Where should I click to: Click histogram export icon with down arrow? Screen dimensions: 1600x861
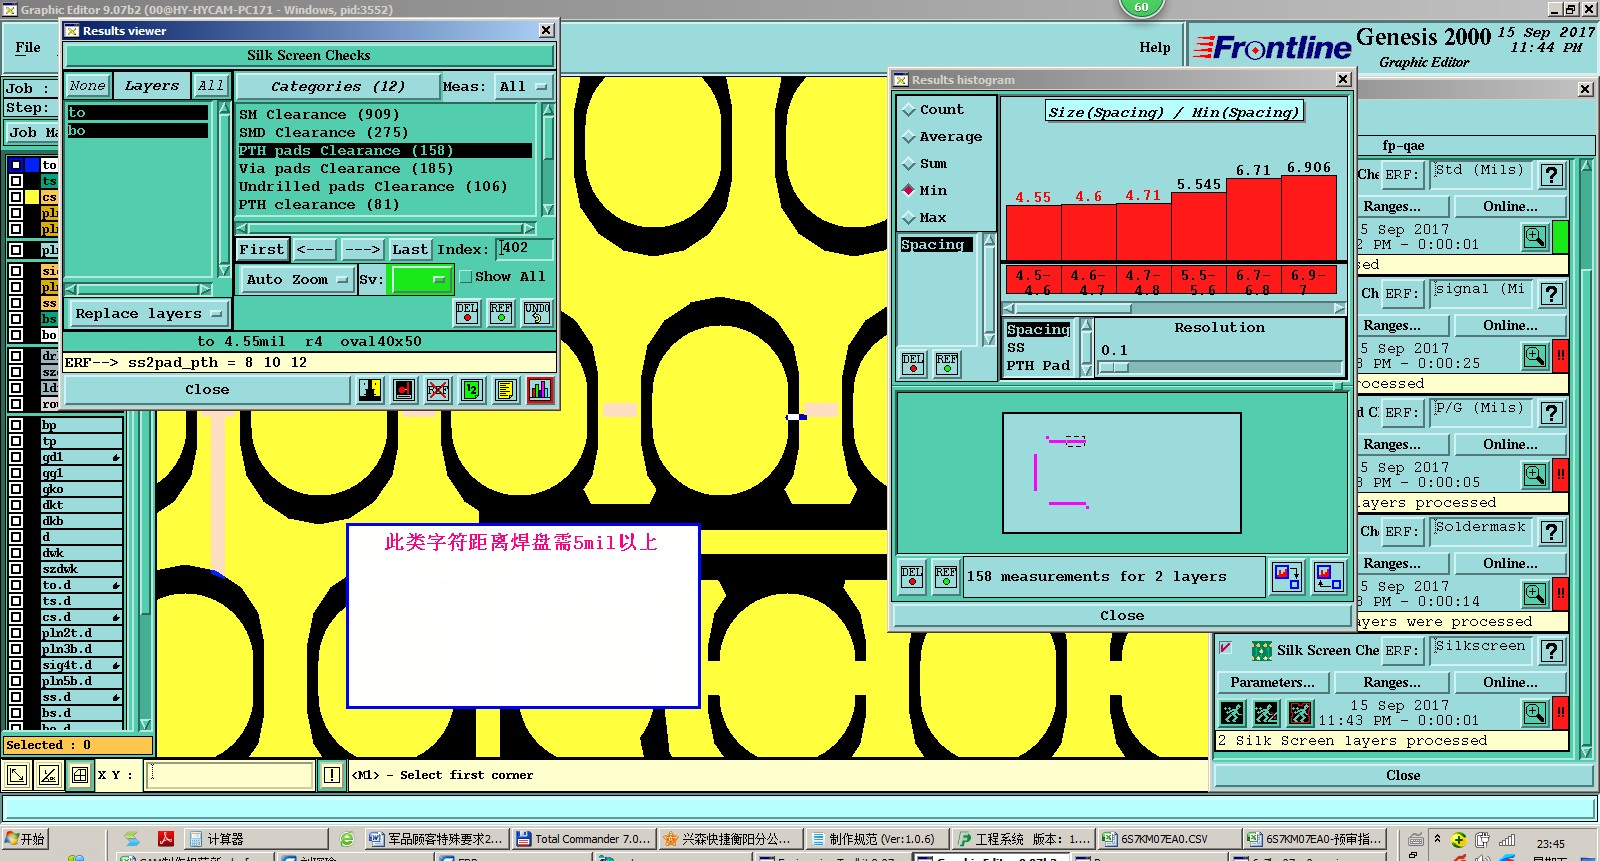[1286, 577]
